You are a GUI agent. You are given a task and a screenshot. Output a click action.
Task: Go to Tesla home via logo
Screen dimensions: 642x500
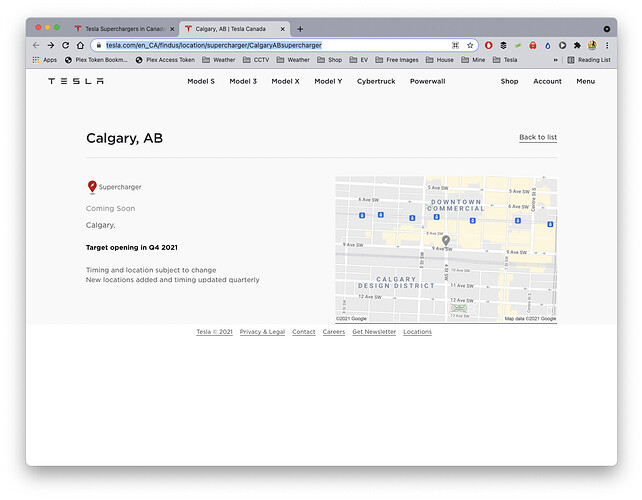pos(76,81)
